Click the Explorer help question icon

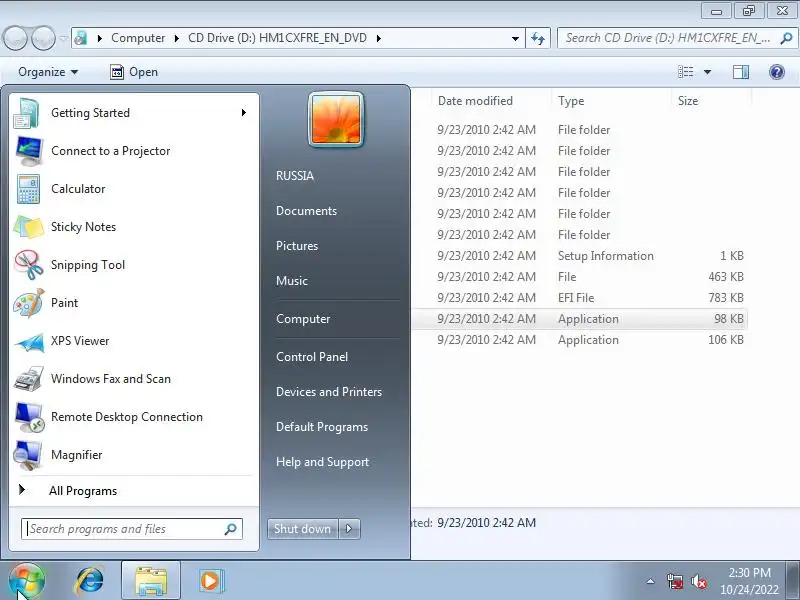[777, 72]
